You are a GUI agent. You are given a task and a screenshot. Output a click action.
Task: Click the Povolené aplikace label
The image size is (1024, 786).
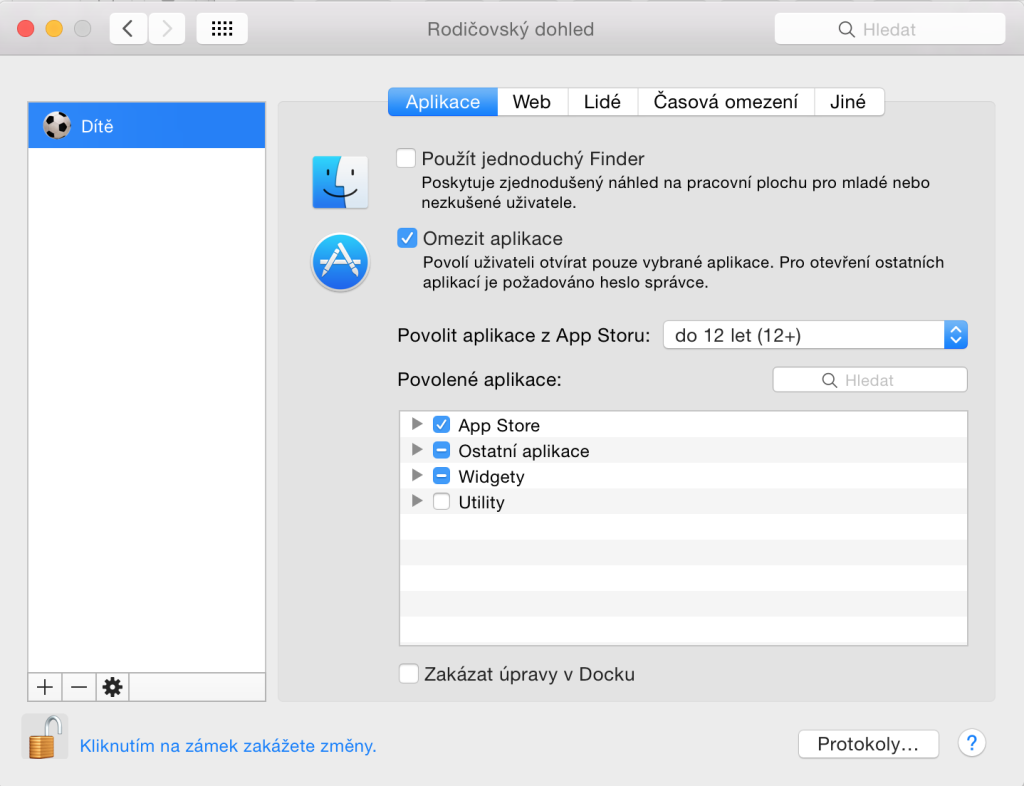click(x=479, y=379)
